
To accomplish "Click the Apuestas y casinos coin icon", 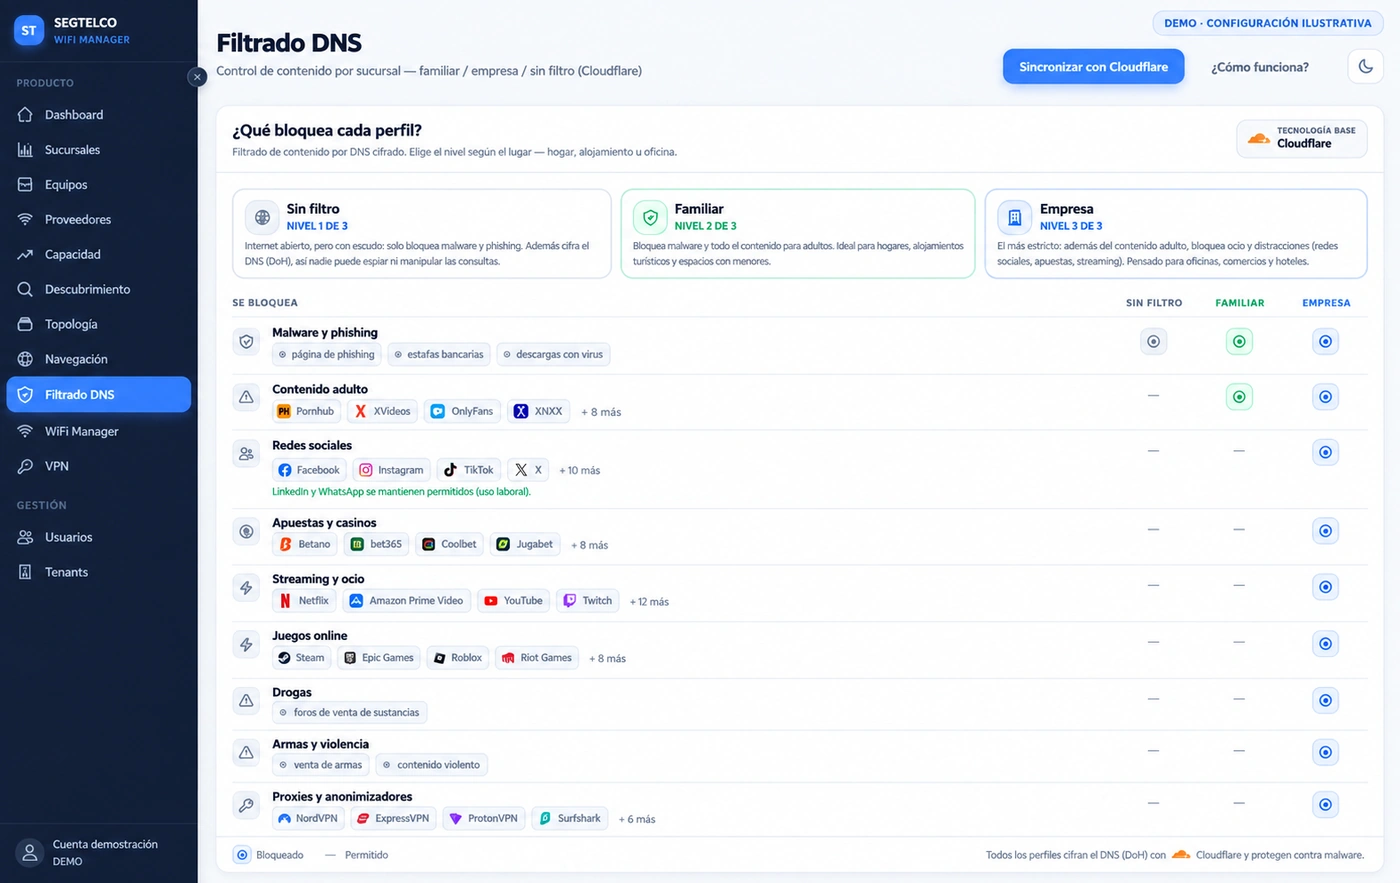I will click(246, 531).
